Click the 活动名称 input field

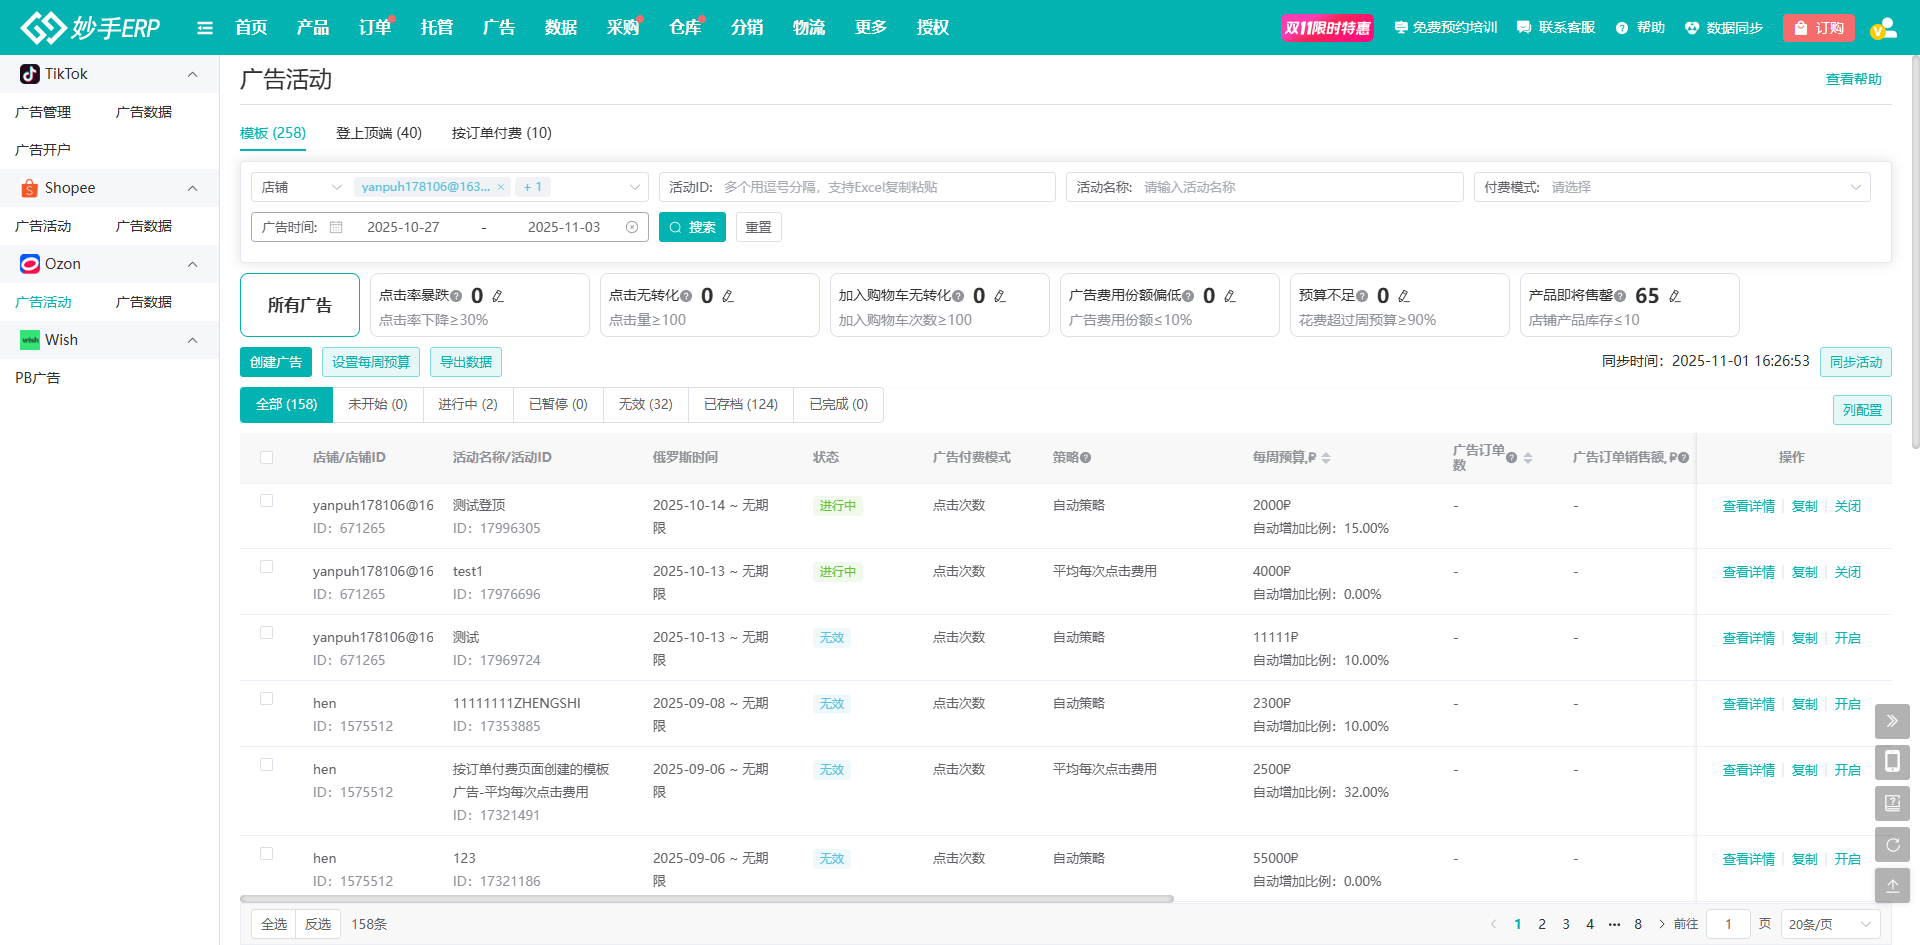[x=1290, y=187]
